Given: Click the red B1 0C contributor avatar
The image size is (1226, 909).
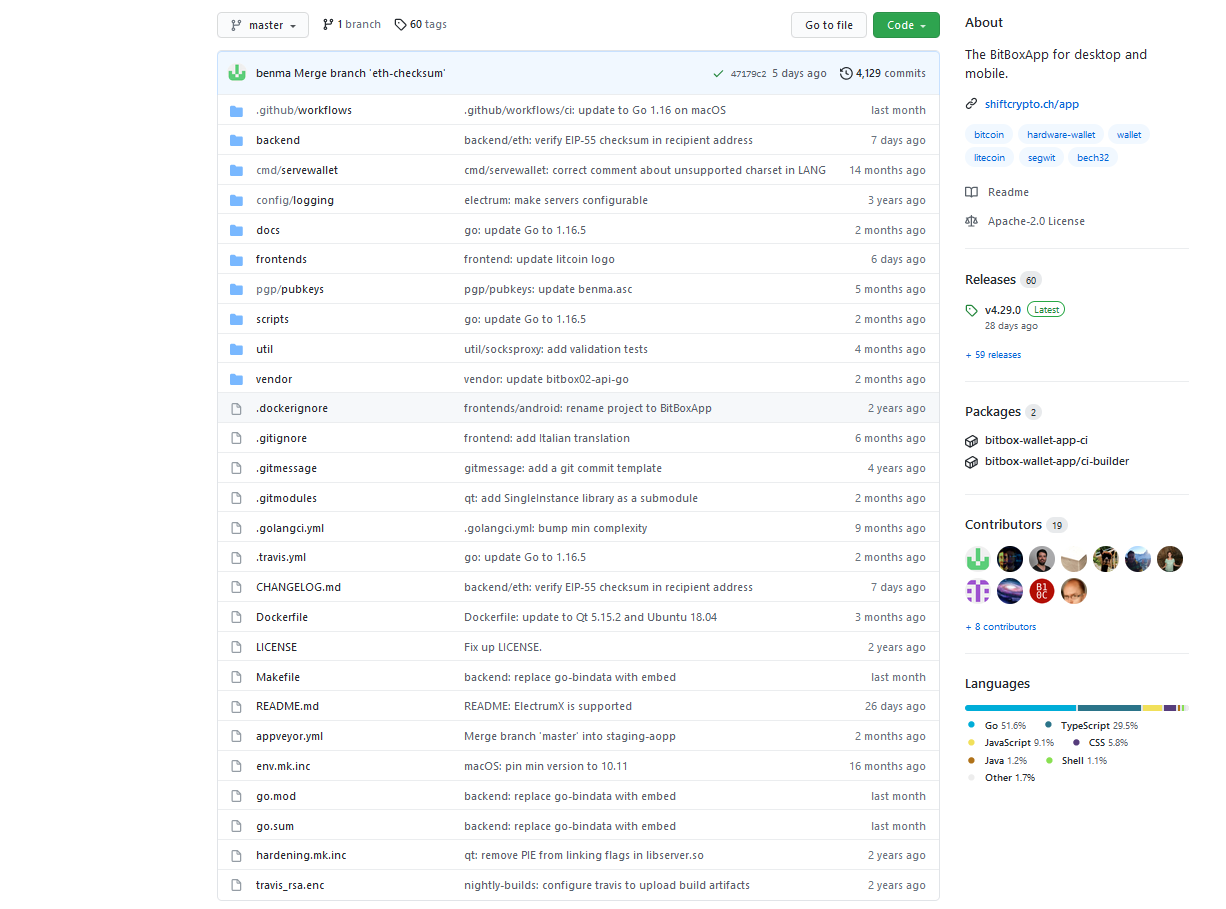Looking at the screenshot, I should (1042, 591).
